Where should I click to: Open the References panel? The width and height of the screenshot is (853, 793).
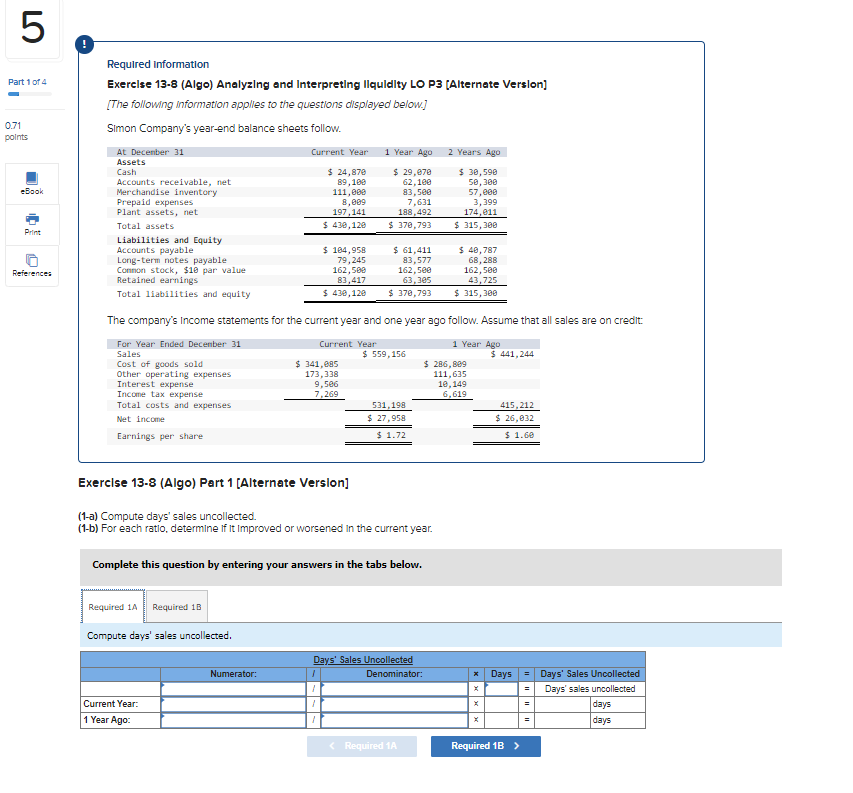coord(31,265)
